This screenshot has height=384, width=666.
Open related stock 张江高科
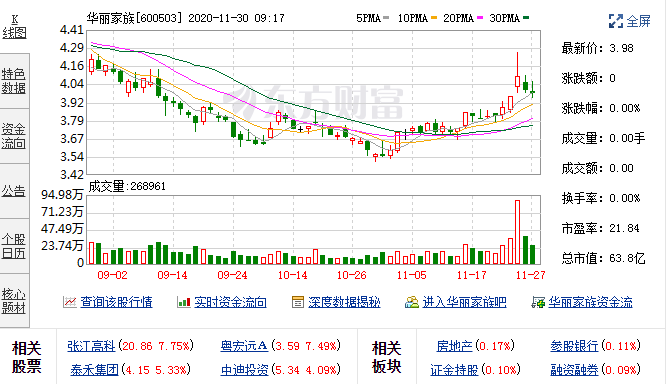point(91,346)
